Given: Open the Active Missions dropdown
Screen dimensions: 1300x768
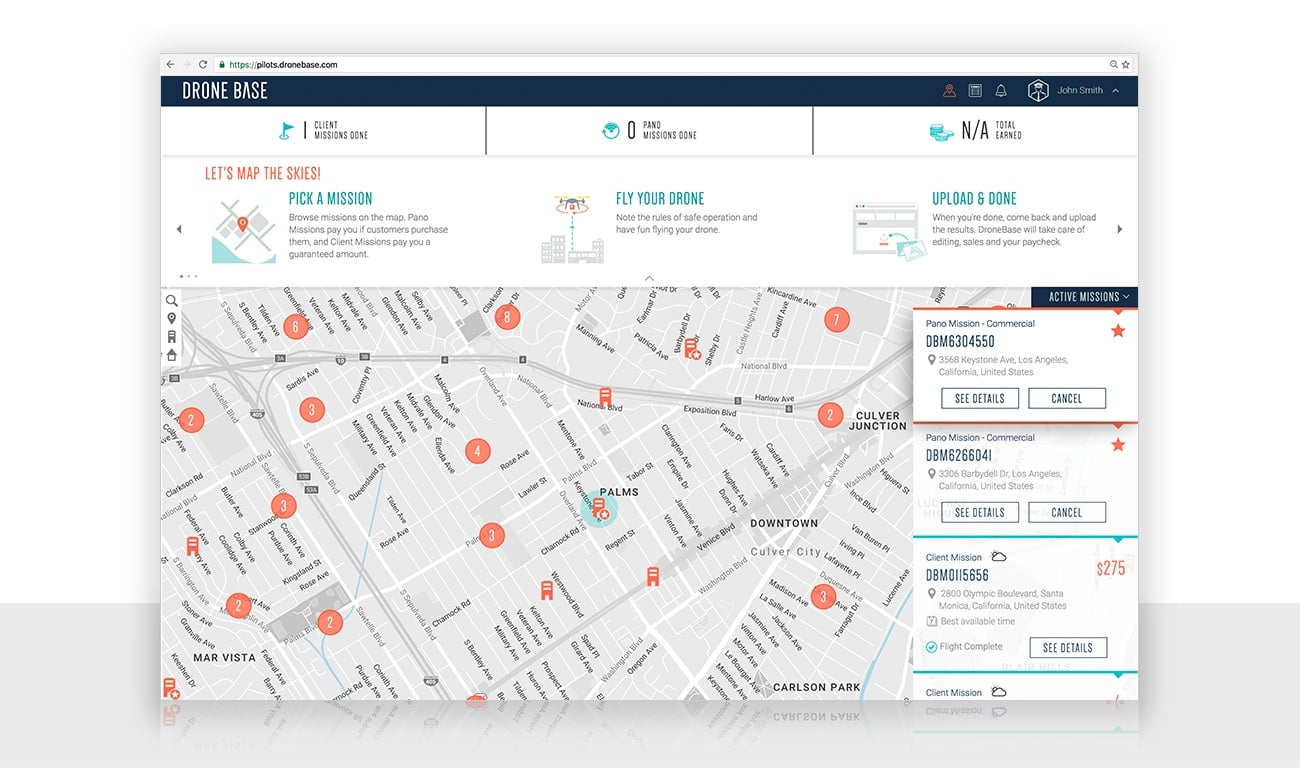Looking at the screenshot, I should (x=1084, y=297).
